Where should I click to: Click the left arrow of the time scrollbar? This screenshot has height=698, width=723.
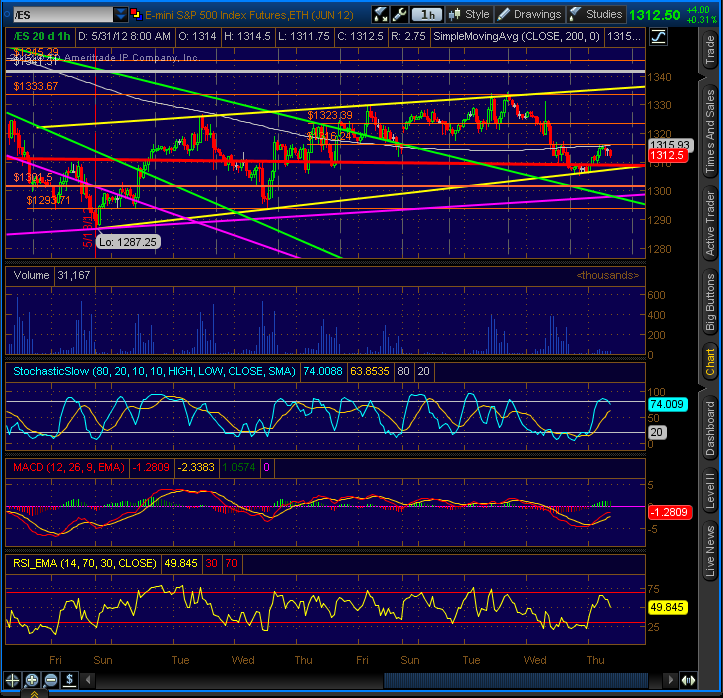[88, 680]
